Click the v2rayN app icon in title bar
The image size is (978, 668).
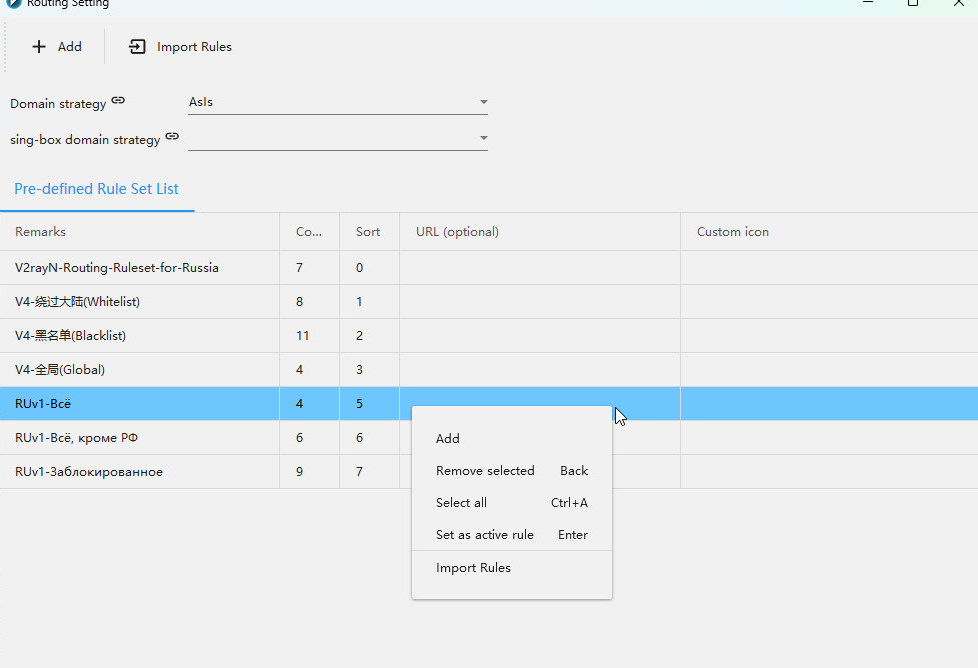pos(13,3)
